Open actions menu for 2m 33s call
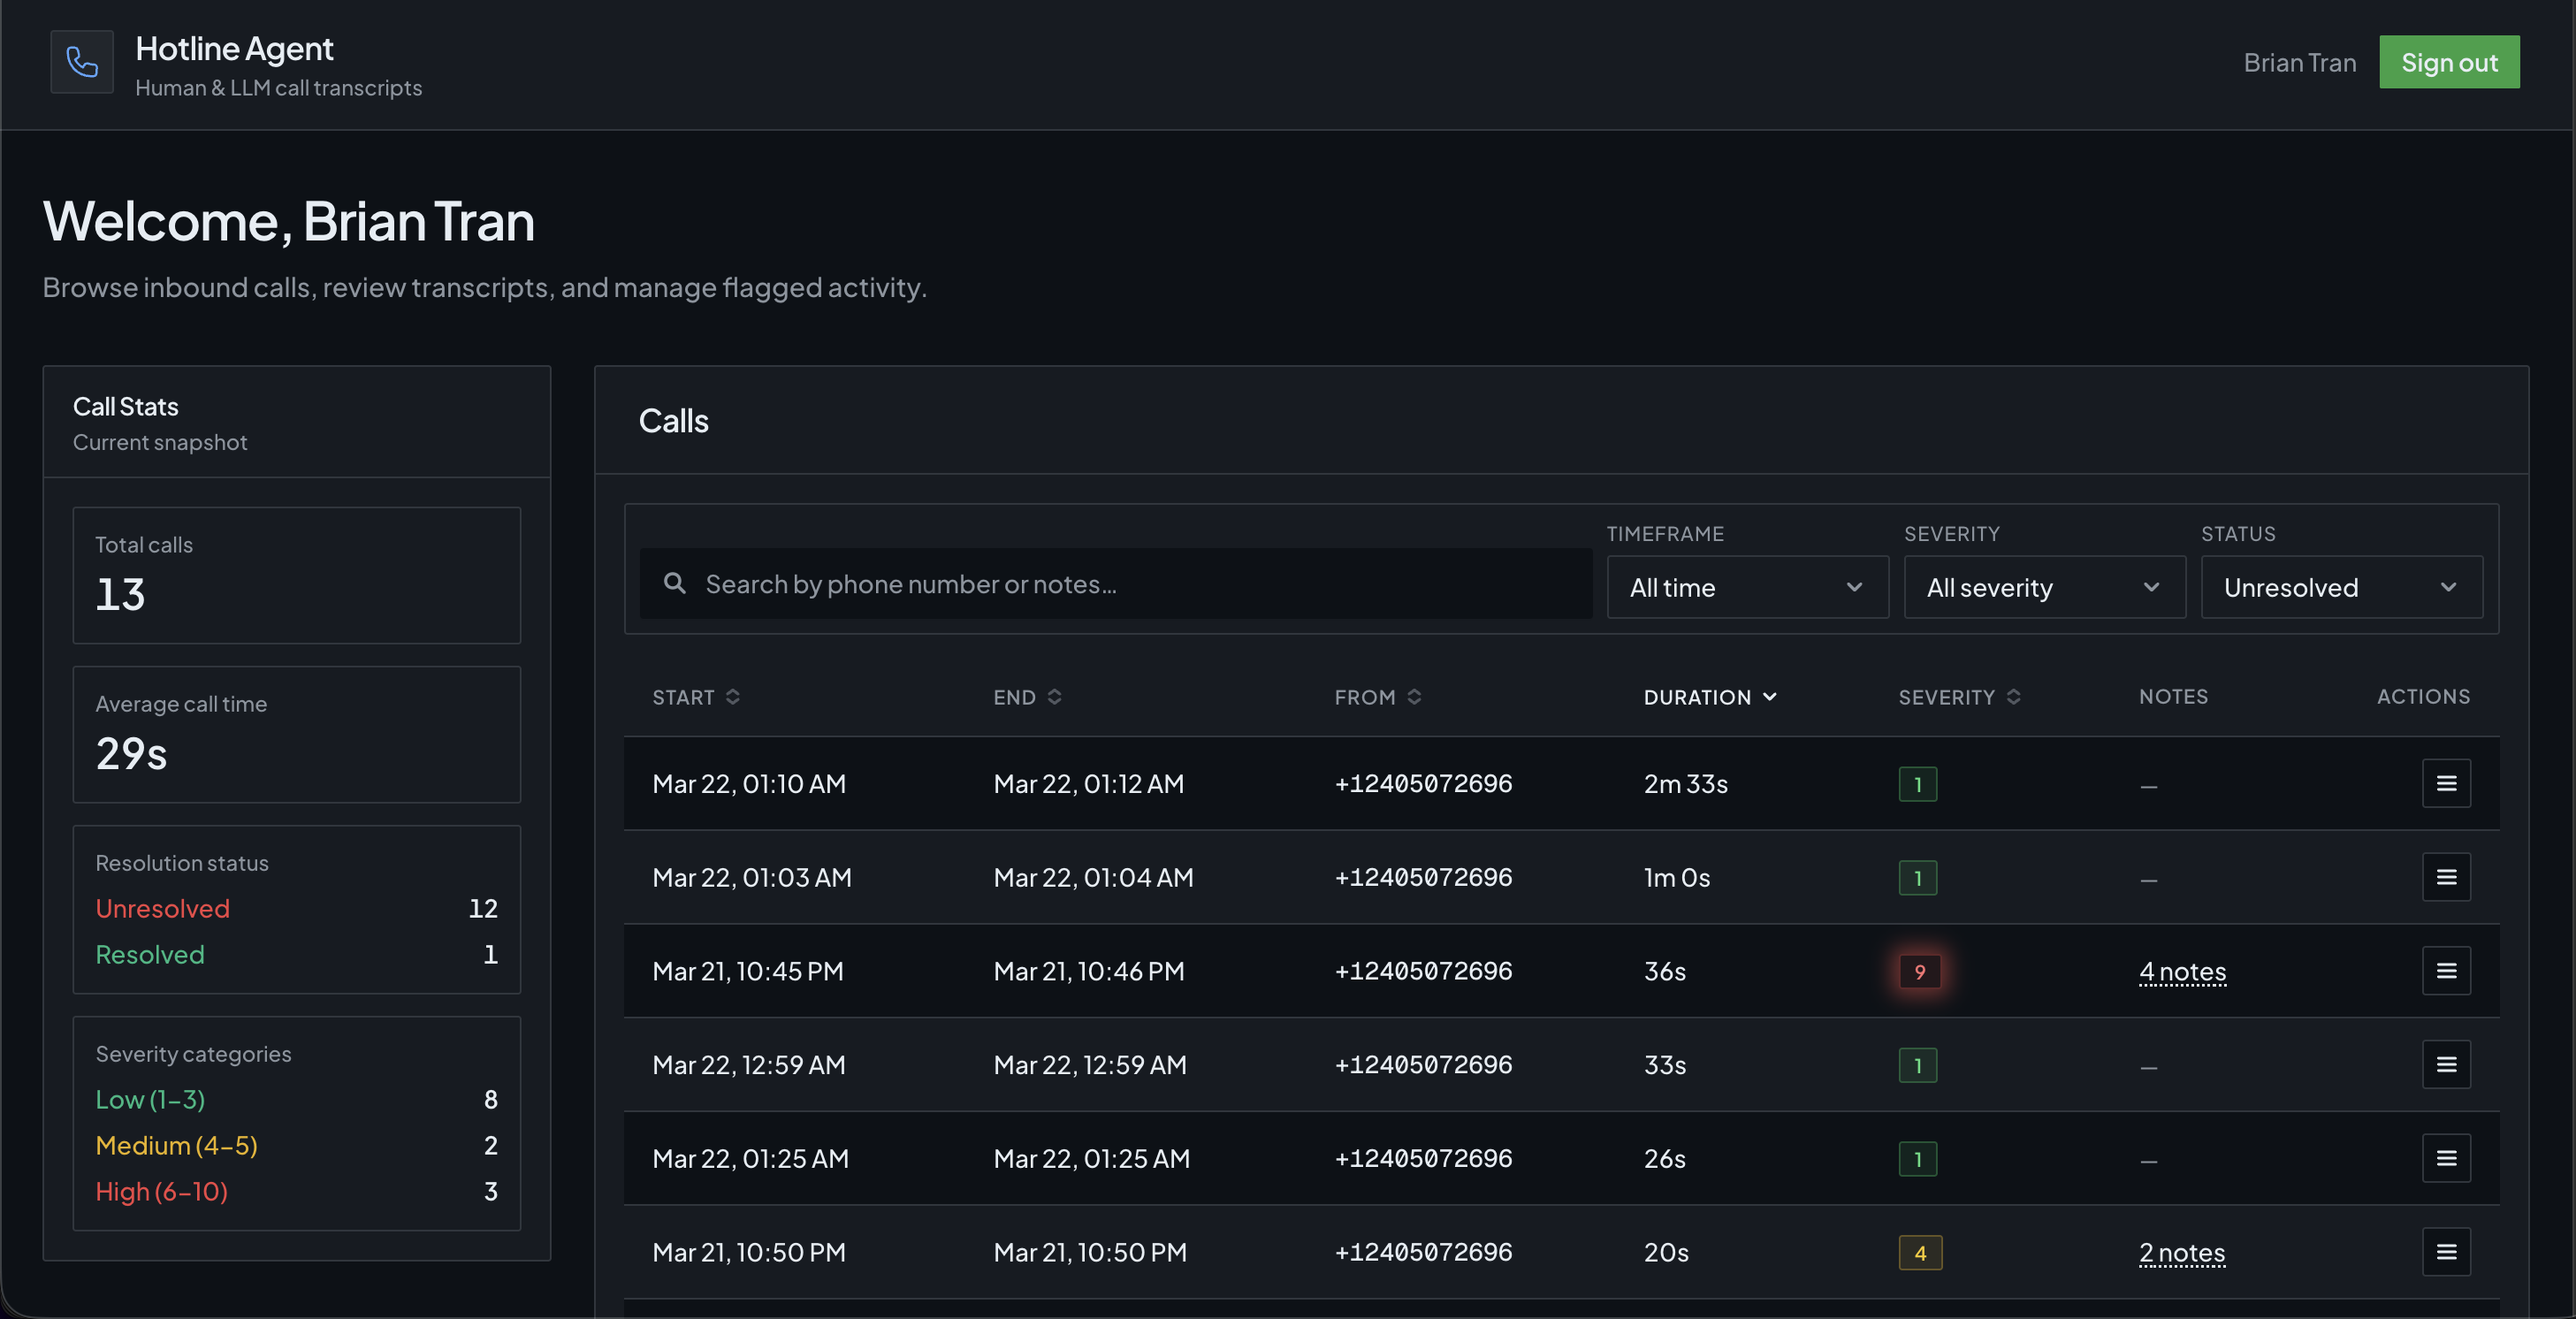Screen dimensions: 2576x1319 click(2445, 783)
